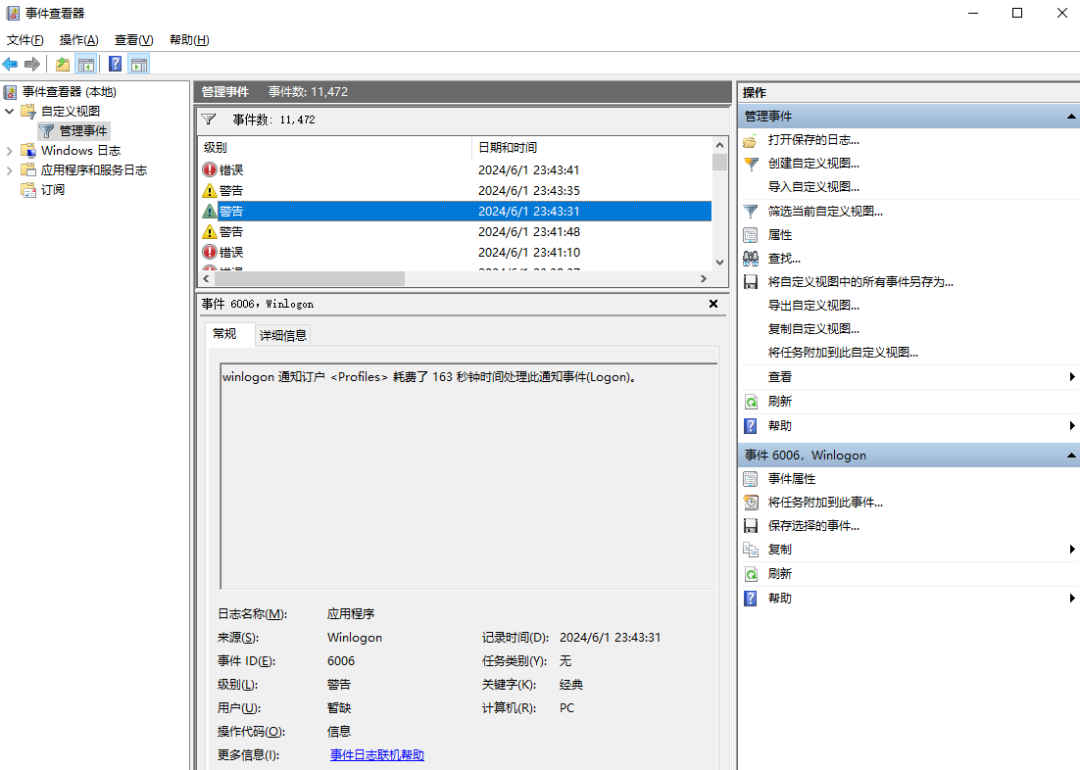The height and width of the screenshot is (770, 1080).
Task: Expand the 复制 submenu arrow
Action: tap(1072, 549)
